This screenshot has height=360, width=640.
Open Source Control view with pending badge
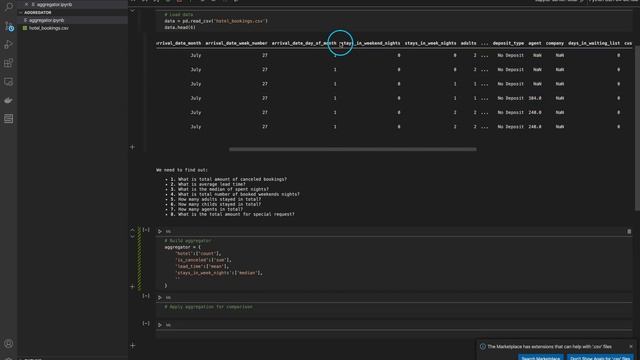pos(9,26)
